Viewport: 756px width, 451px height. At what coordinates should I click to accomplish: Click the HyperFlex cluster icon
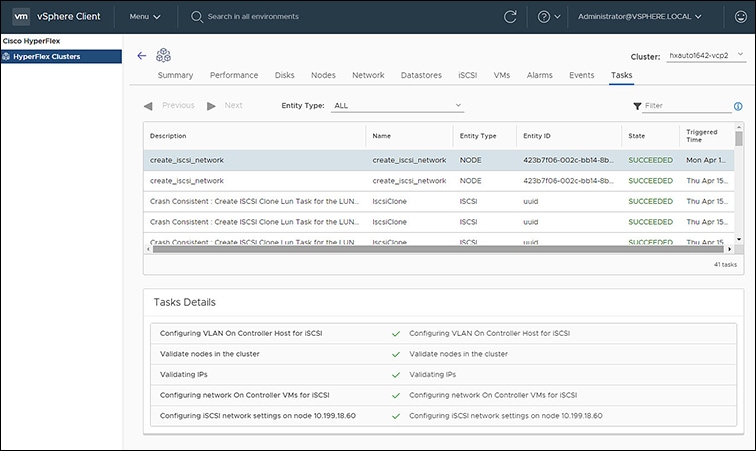pyautogui.click(x=163, y=55)
